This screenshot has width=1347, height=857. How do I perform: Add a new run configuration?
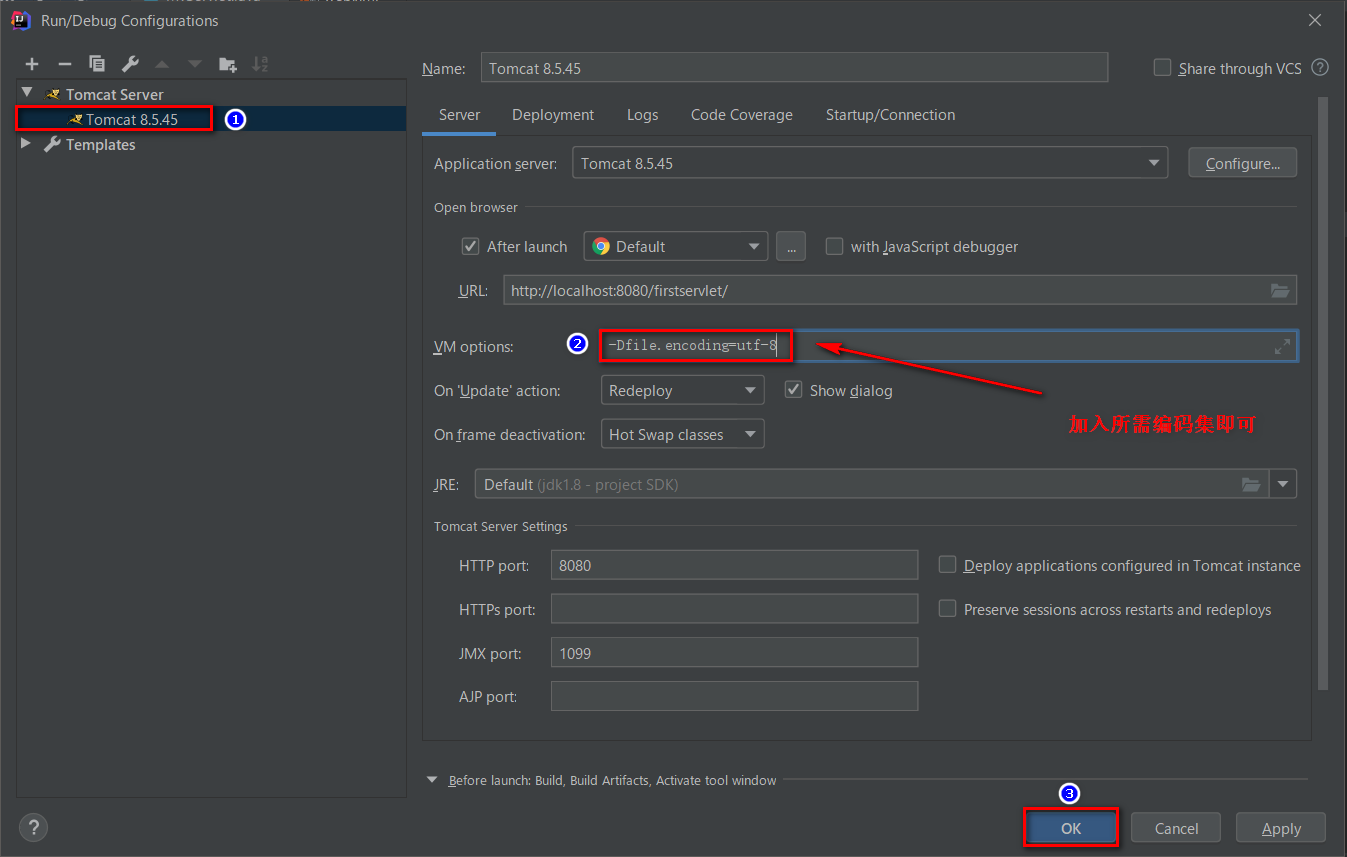32,64
